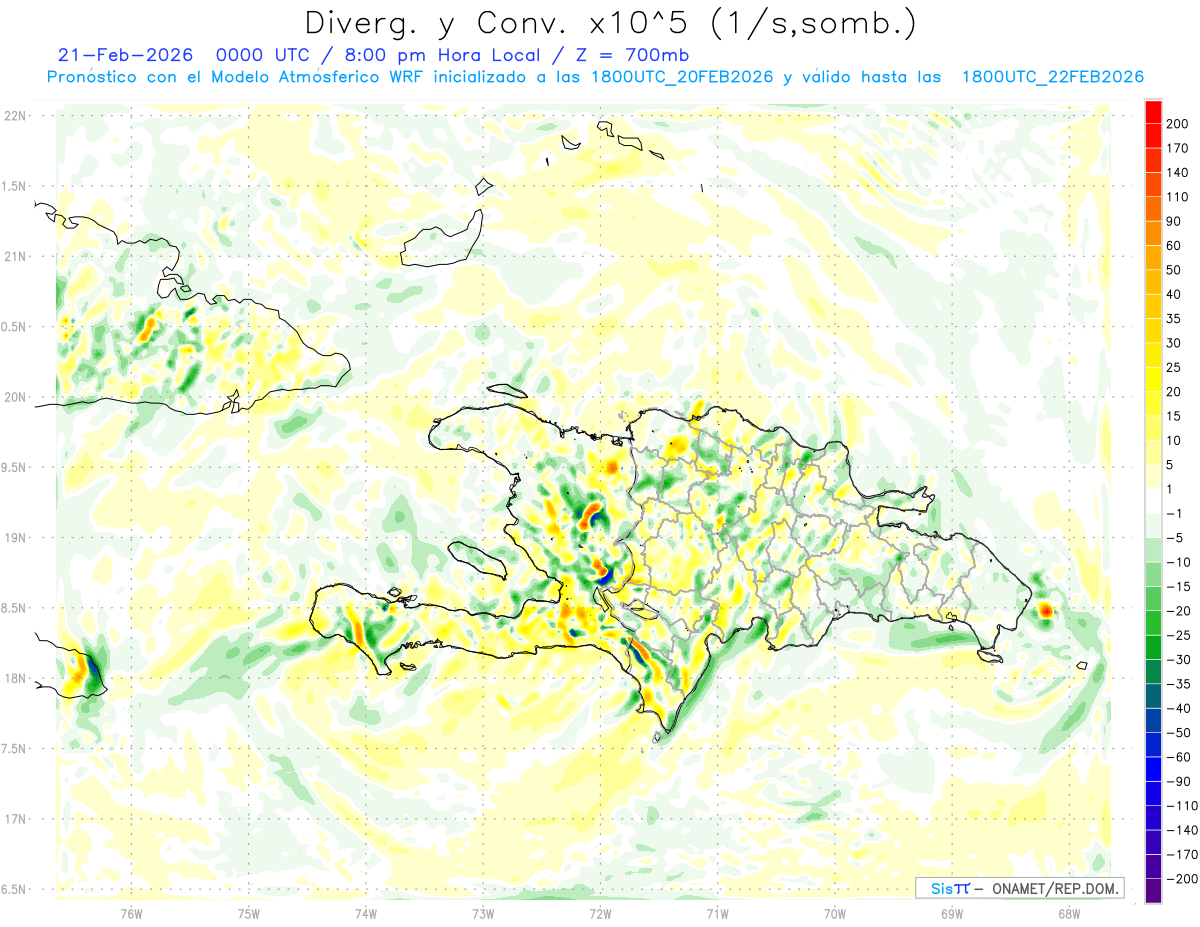Click the "-50" color scale value
Viewport: 1200px width, 927px height.
click(1178, 733)
